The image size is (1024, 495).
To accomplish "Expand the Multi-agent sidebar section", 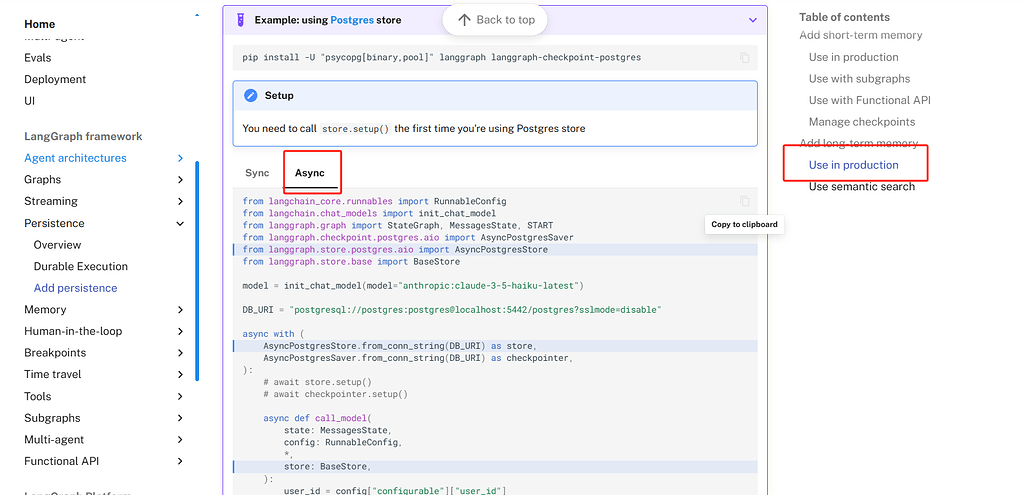I will click(x=180, y=439).
